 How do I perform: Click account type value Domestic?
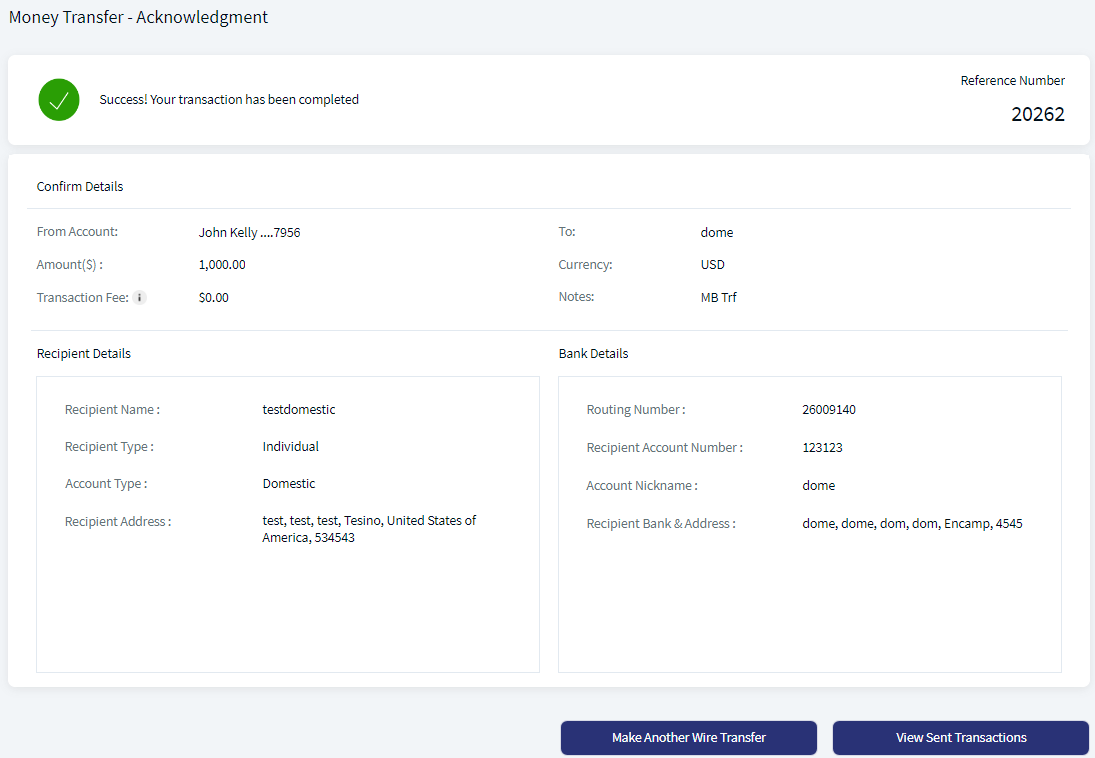[x=288, y=483]
